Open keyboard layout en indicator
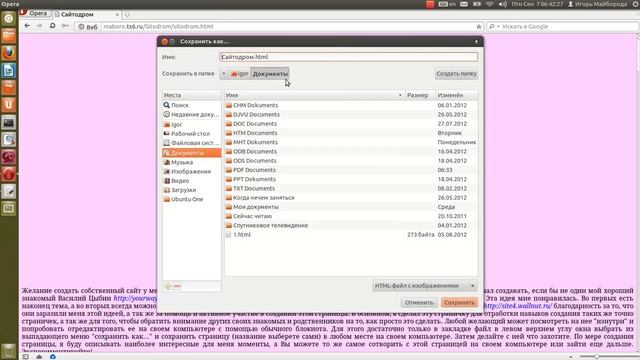The image size is (640, 360). tap(447, 4)
